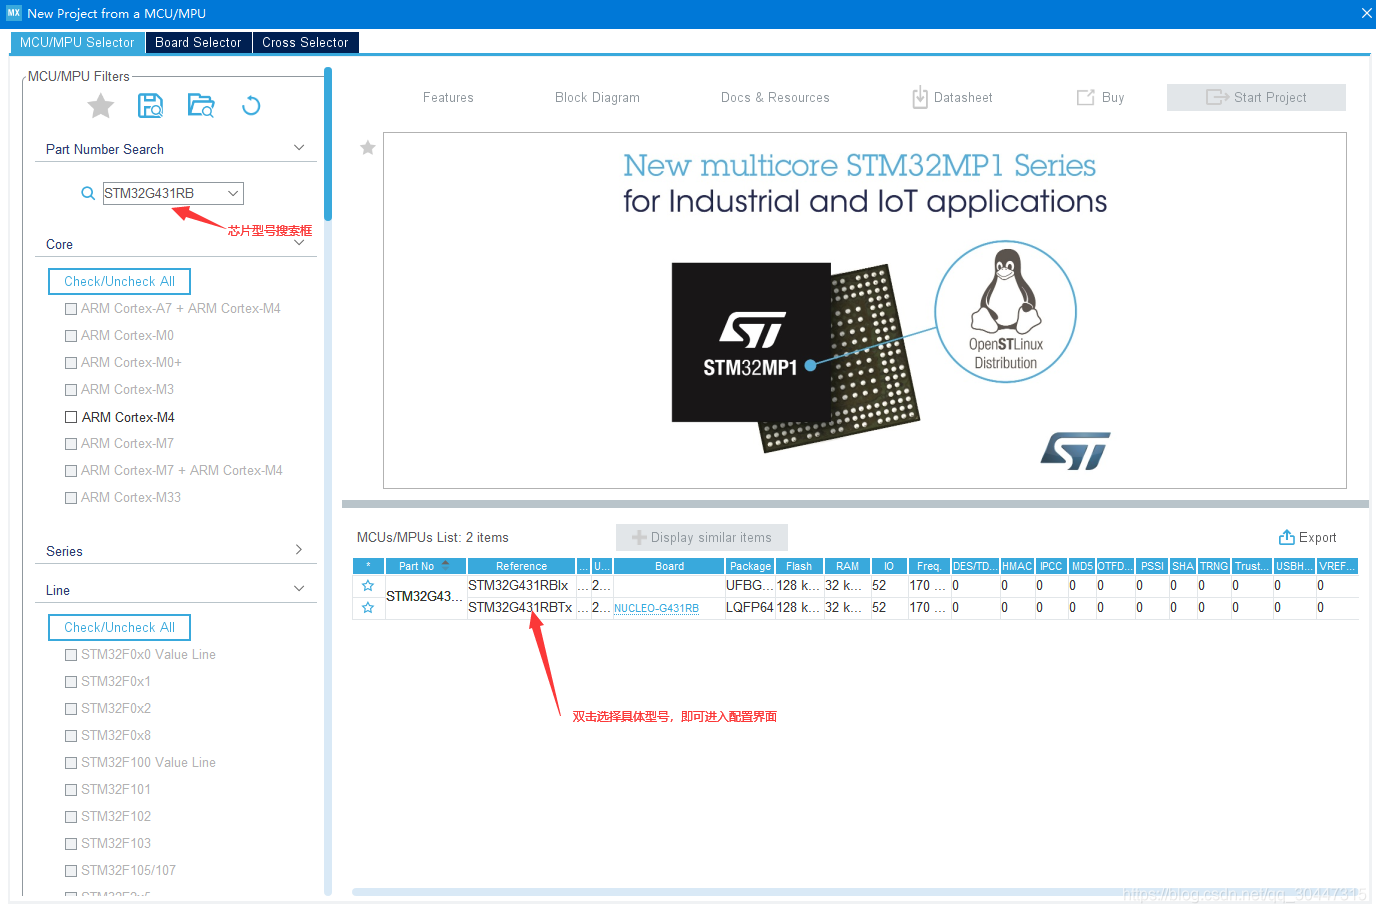The width and height of the screenshot is (1376, 913).
Task: Expand the Series filter section
Action: tap(299, 550)
